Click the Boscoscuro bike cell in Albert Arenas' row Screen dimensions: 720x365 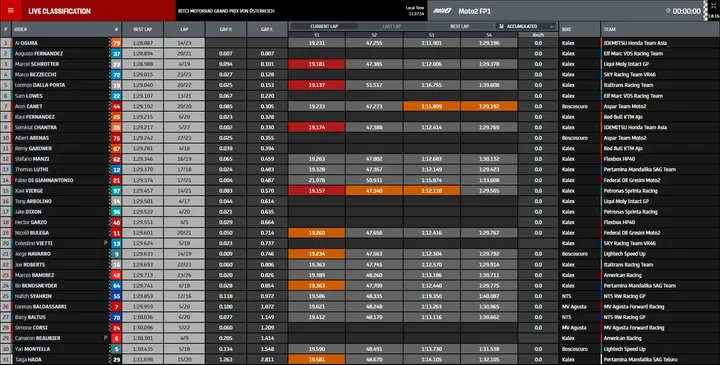point(574,138)
